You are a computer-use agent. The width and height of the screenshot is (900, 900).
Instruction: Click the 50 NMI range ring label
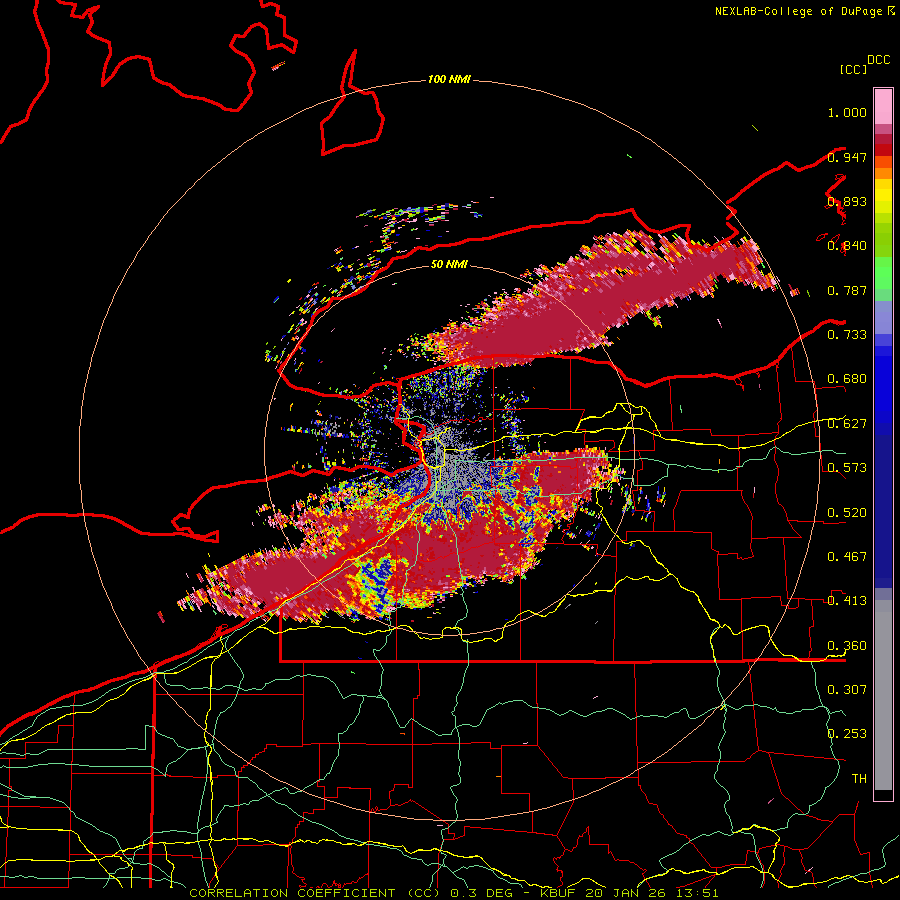449,264
